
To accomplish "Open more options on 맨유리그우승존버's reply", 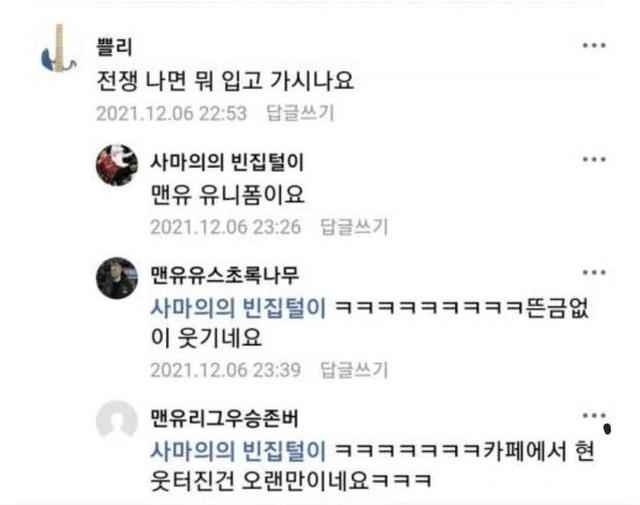I will click(594, 416).
